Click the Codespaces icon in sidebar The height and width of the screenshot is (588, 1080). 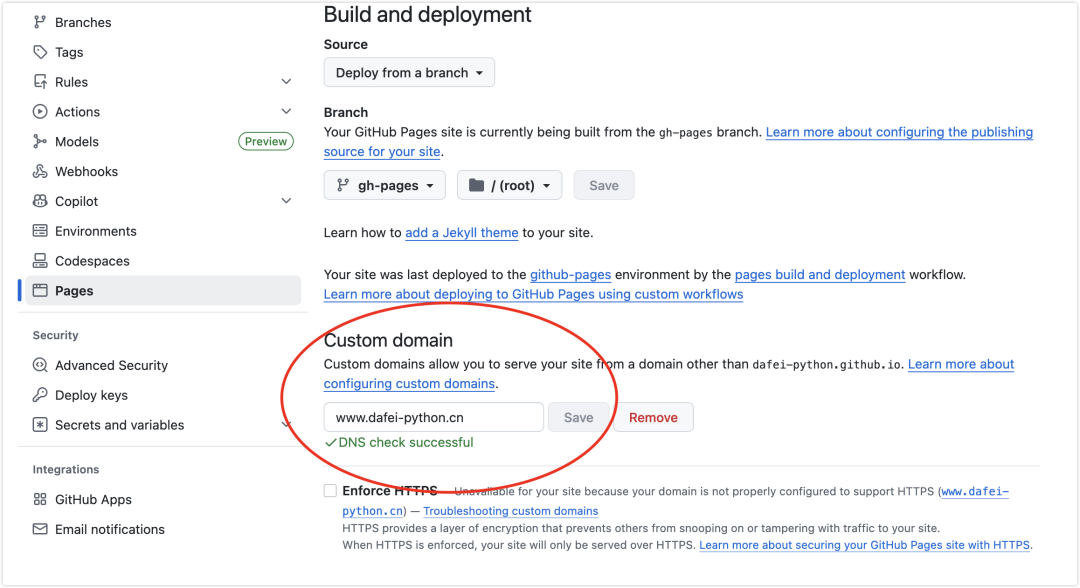pos(40,261)
